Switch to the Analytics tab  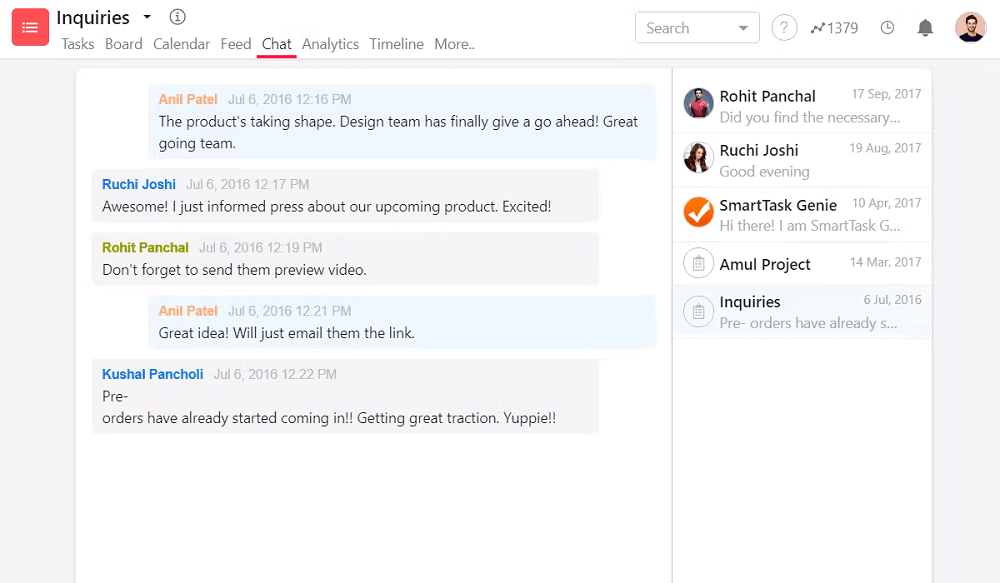pyautogui.click(x=330, y=44)
